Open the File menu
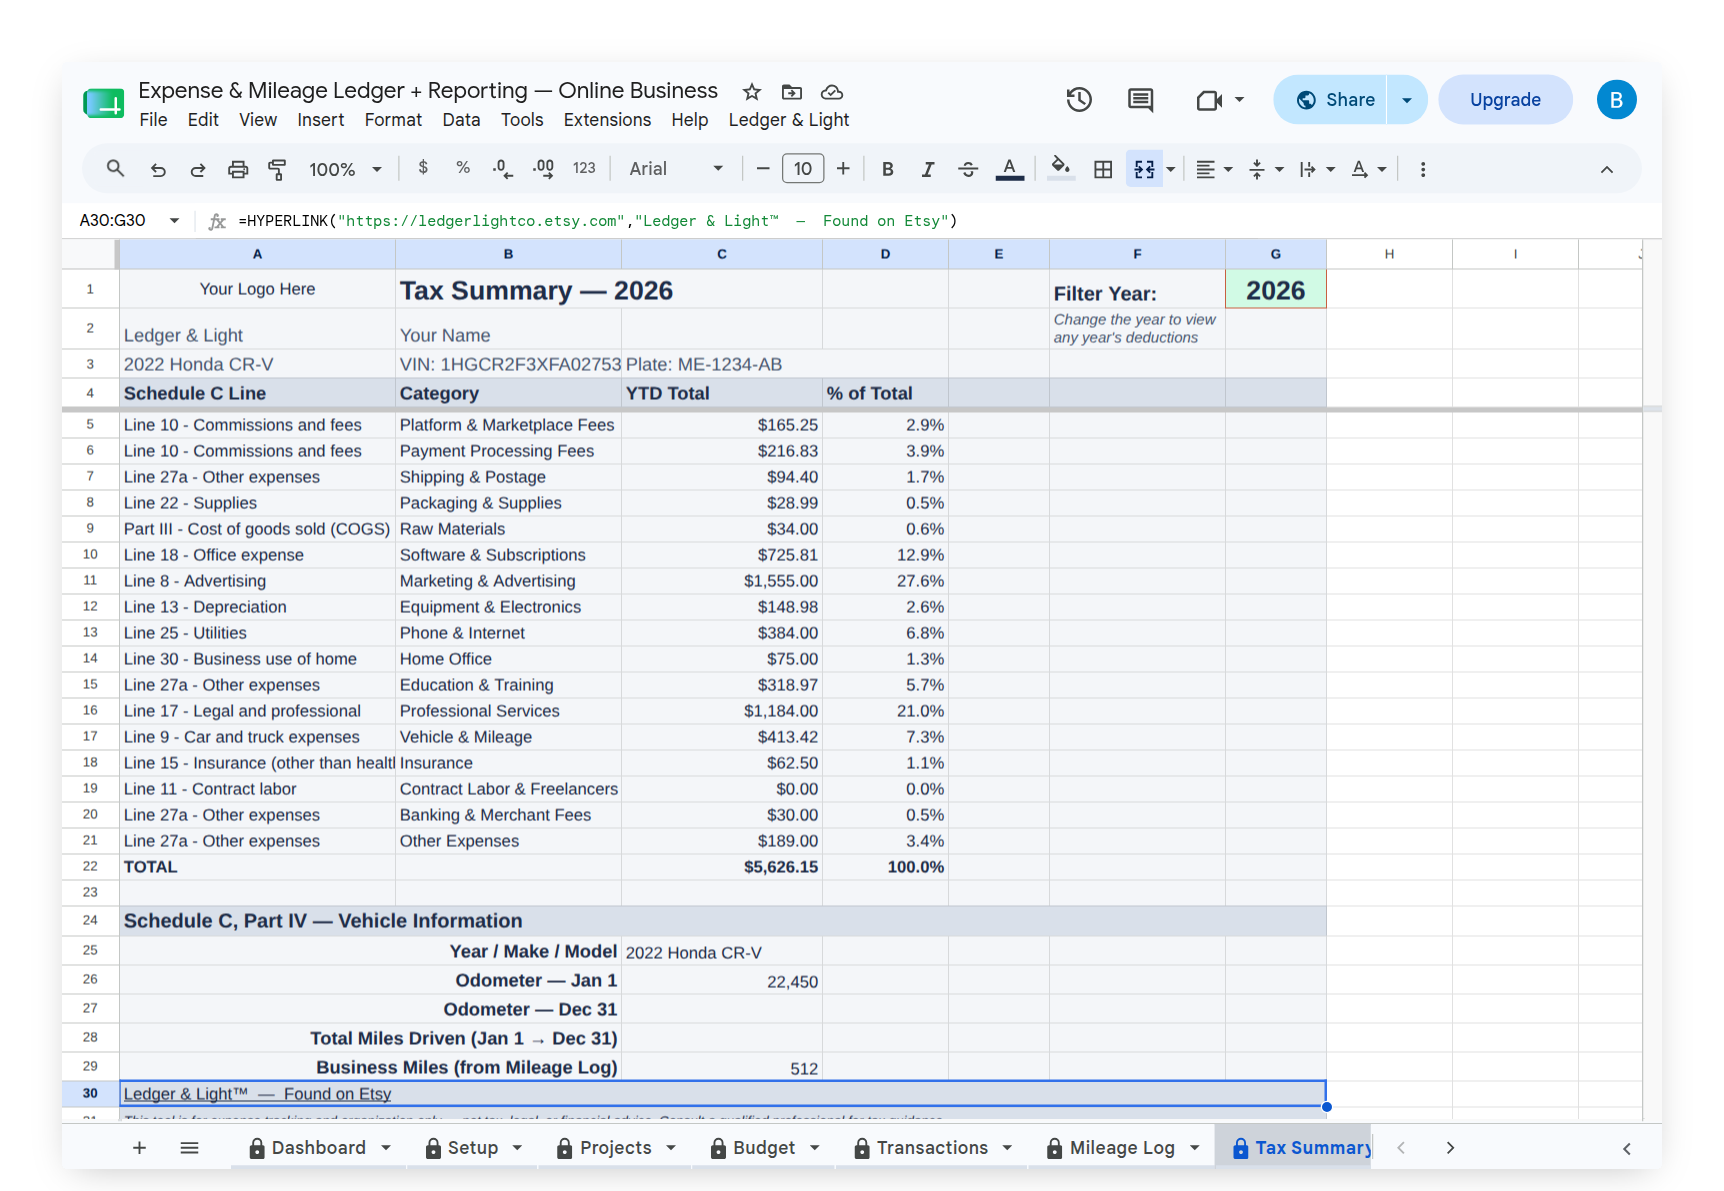 pos(153,120)
